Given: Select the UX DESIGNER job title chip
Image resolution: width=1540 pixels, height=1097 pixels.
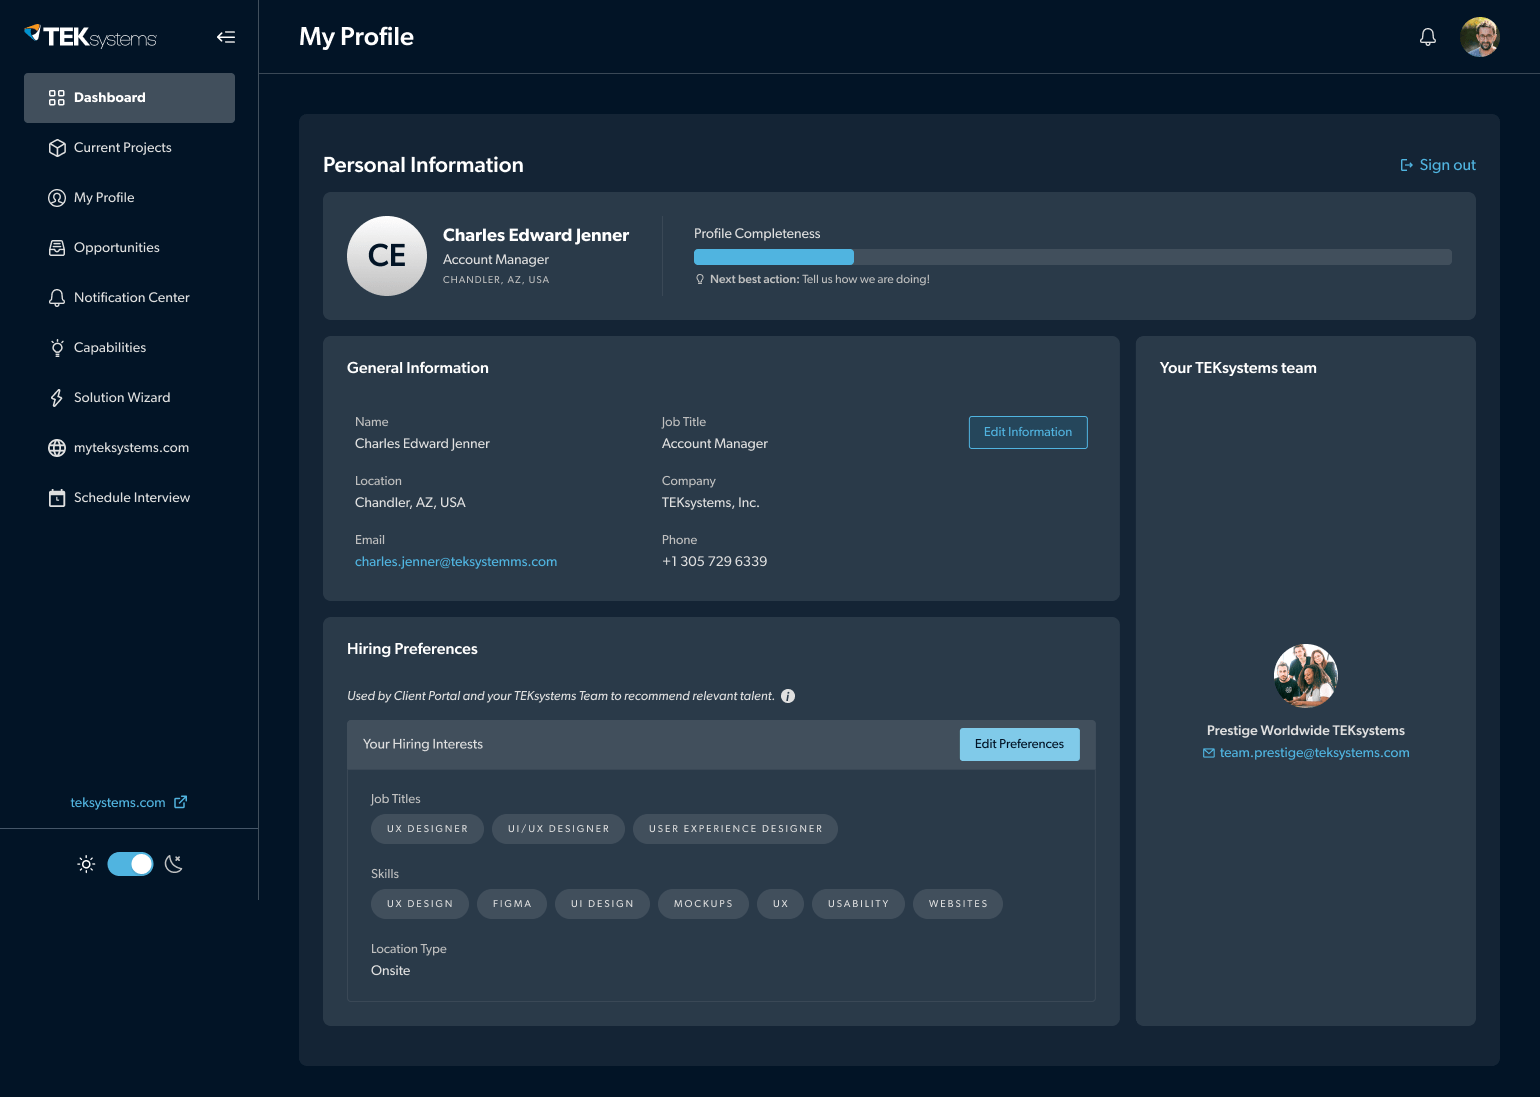Looking at the screenshot, I should (427, 829).
